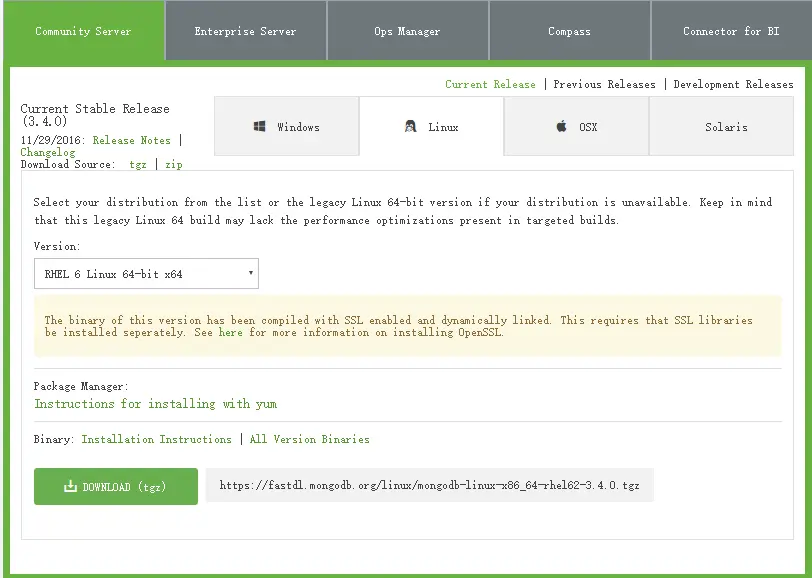Follow the 'here' OpenSSL information link

[230, 333]
